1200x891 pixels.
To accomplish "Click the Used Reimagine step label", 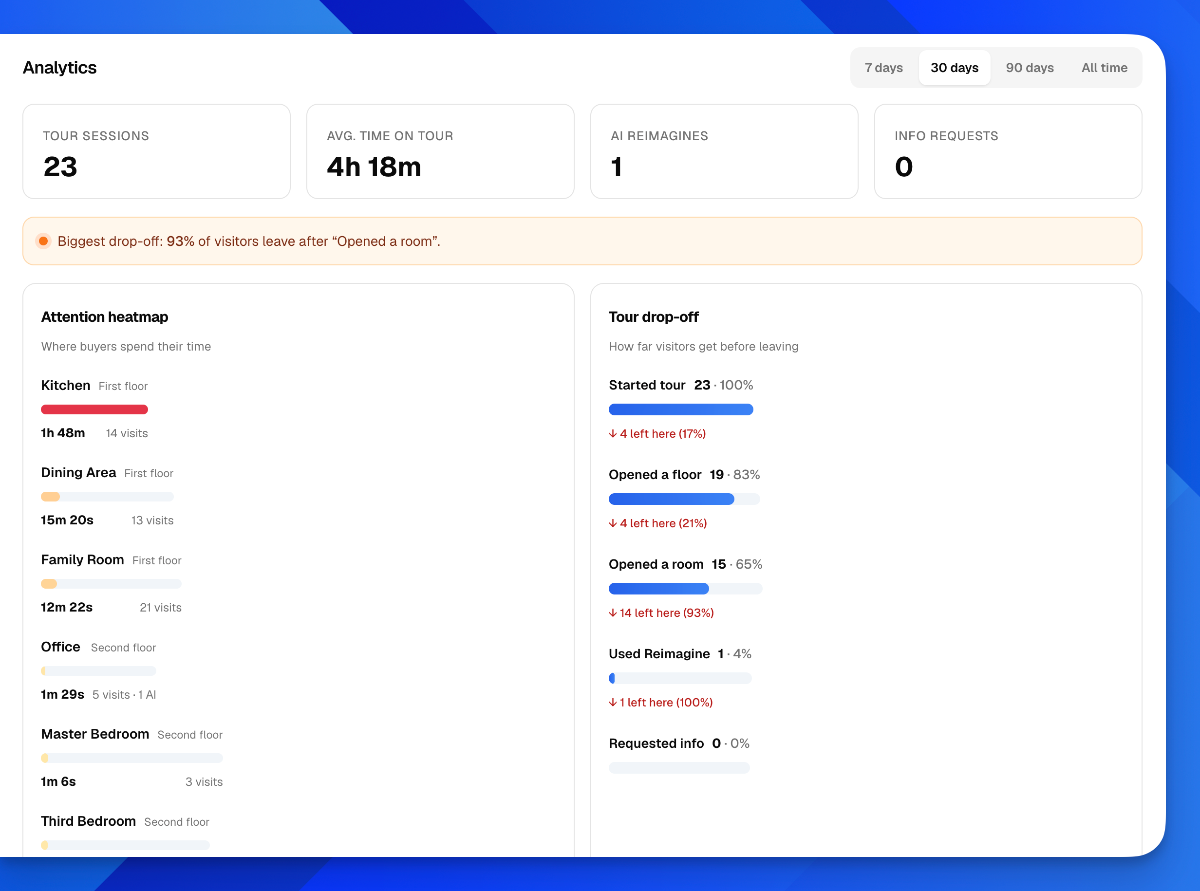I will pyautogui.click(x=659, y=653).
